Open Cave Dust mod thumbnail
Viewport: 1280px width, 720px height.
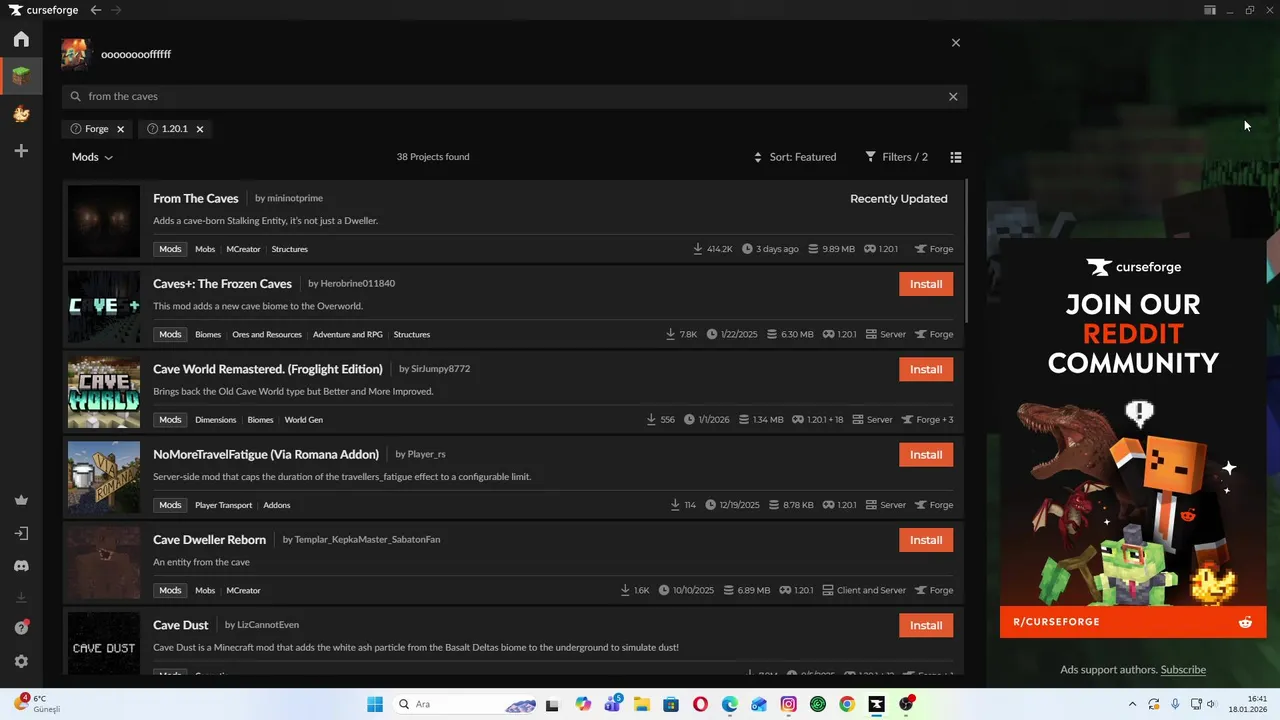click(104, 643)
